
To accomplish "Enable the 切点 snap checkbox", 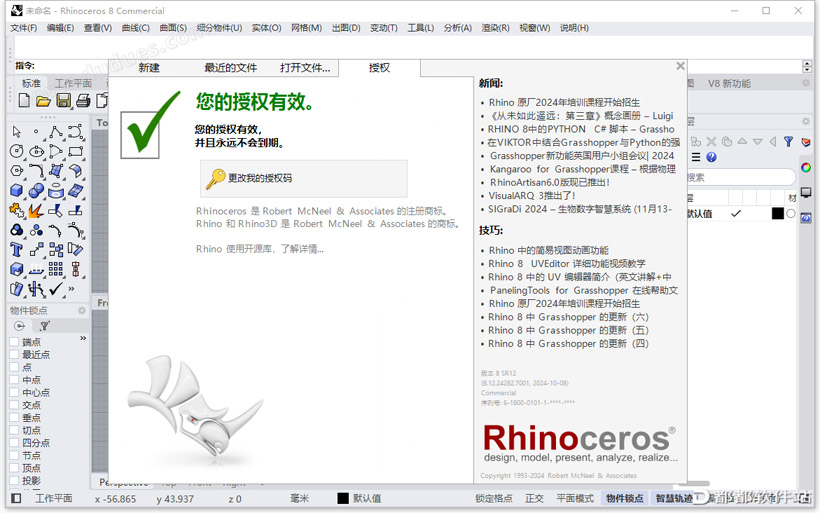I will point(14,430).
